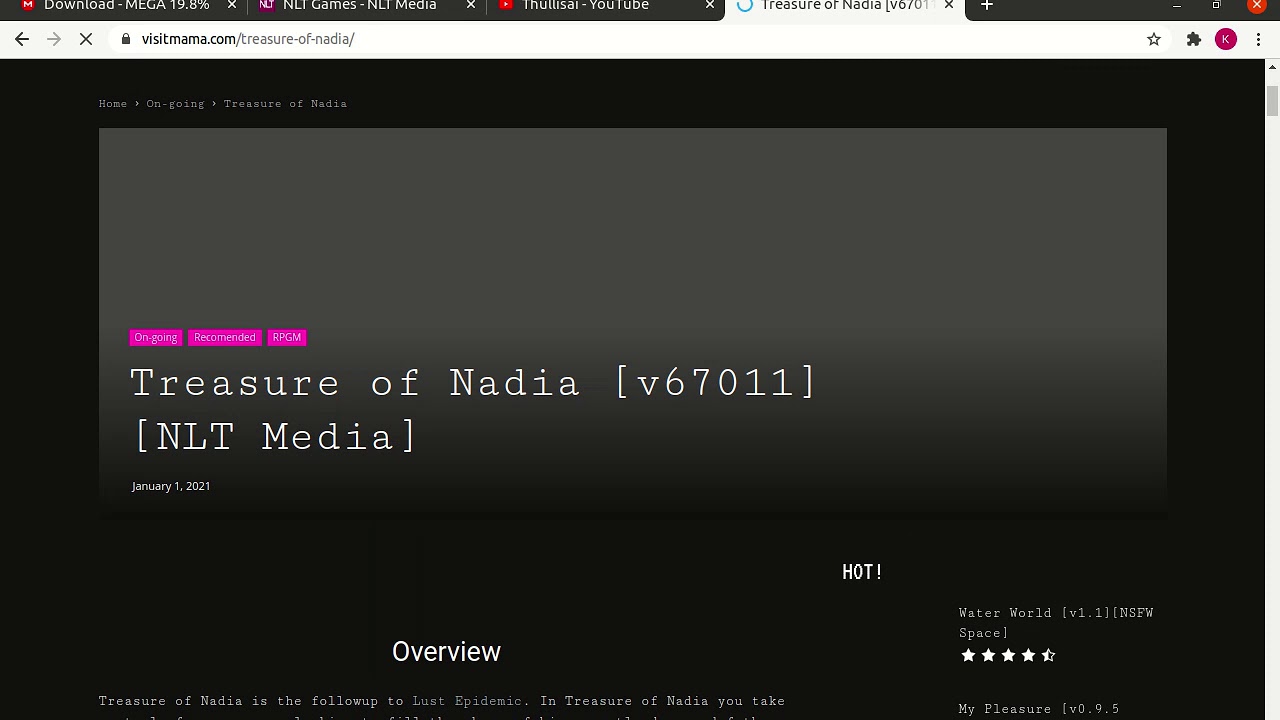Click the Treasure of Nadia page title
The image size is (1280, 720).
474,410
